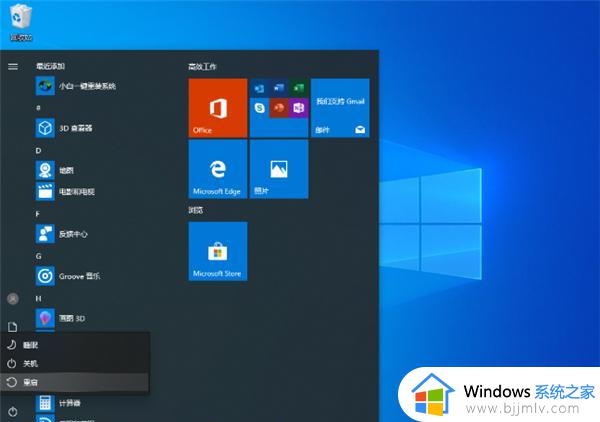Select 关机 shut down from power menu

pos(75,363)
